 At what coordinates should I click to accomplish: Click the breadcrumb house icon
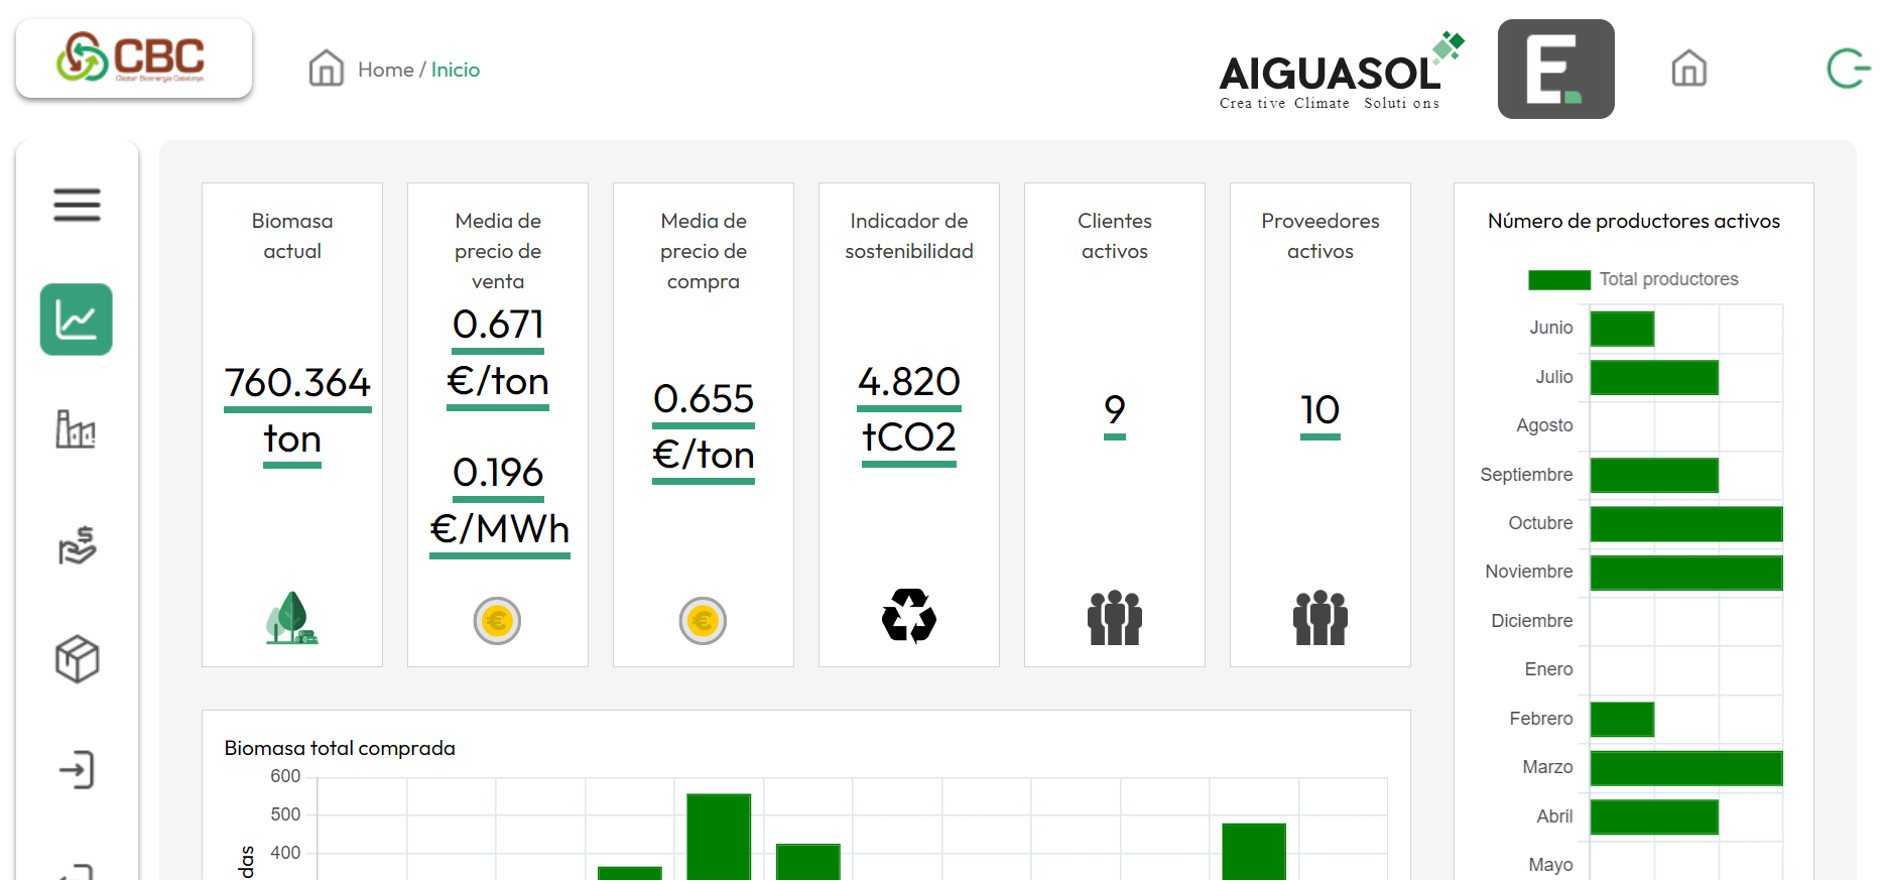pos(326,69)
